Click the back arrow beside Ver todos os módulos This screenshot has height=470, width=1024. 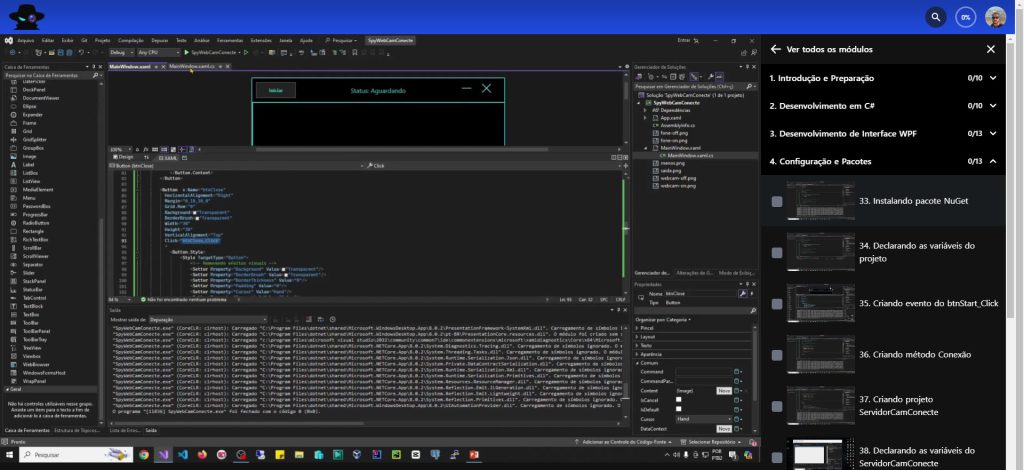775,49
